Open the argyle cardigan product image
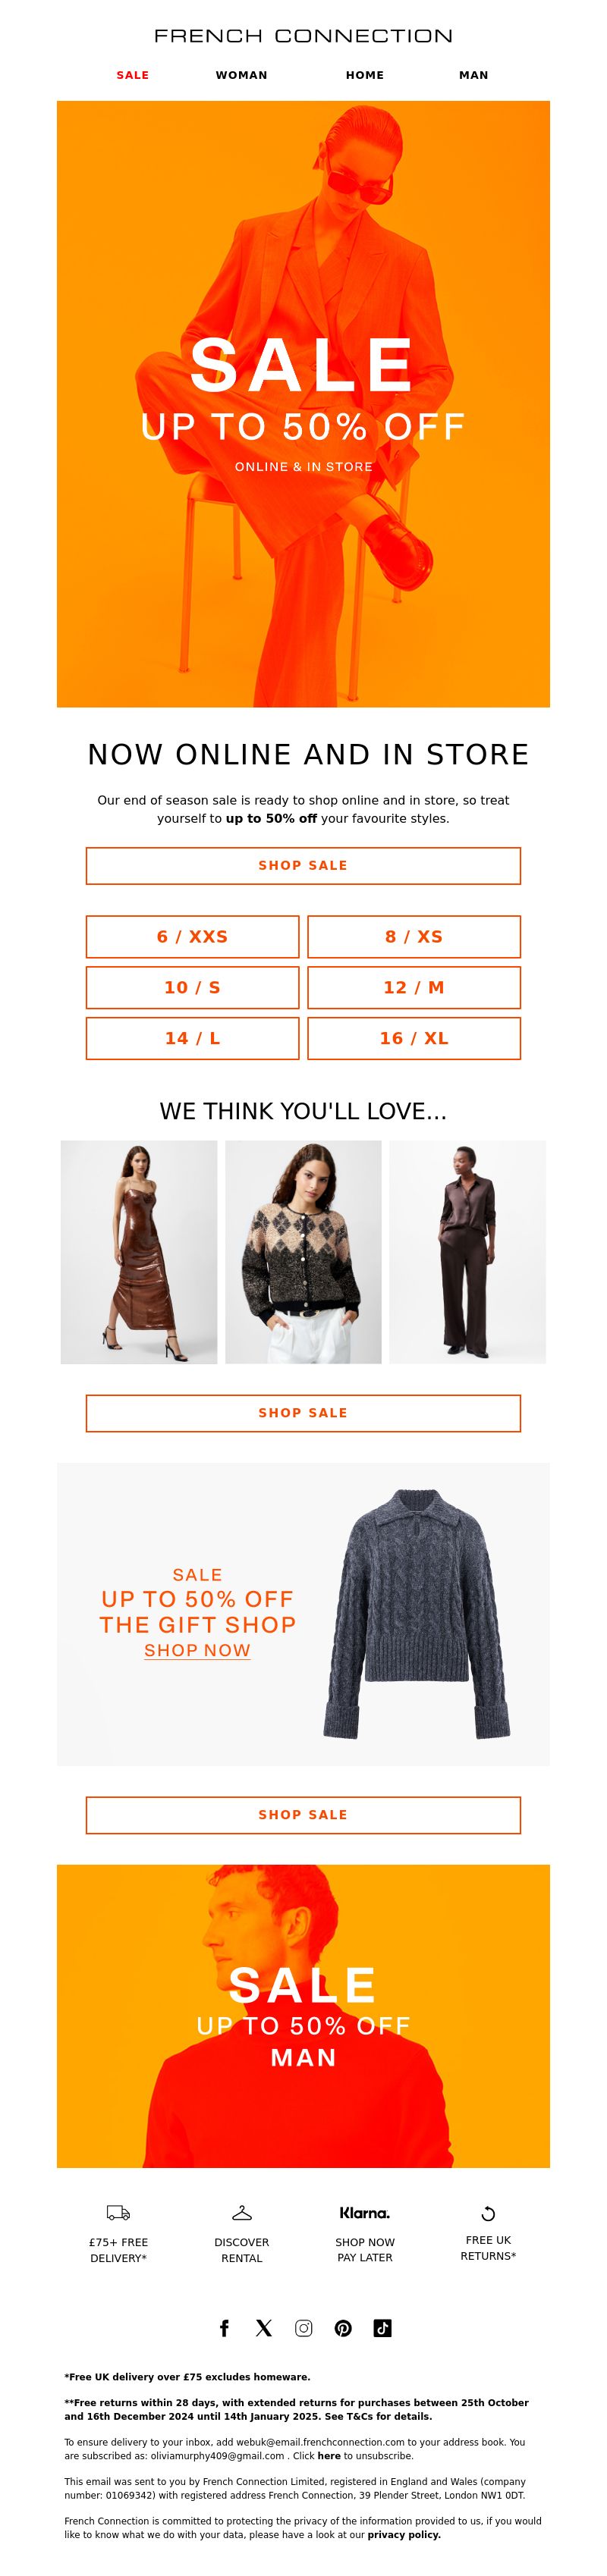Image resolution: width=607 pixels, height=2576 pixels. [303, 1251]
